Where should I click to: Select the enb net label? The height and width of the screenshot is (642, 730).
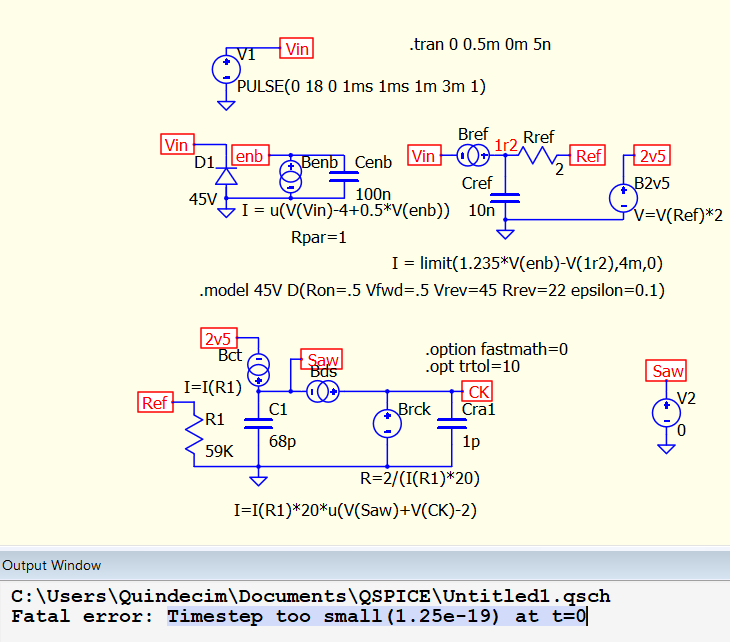click(250, 156)
